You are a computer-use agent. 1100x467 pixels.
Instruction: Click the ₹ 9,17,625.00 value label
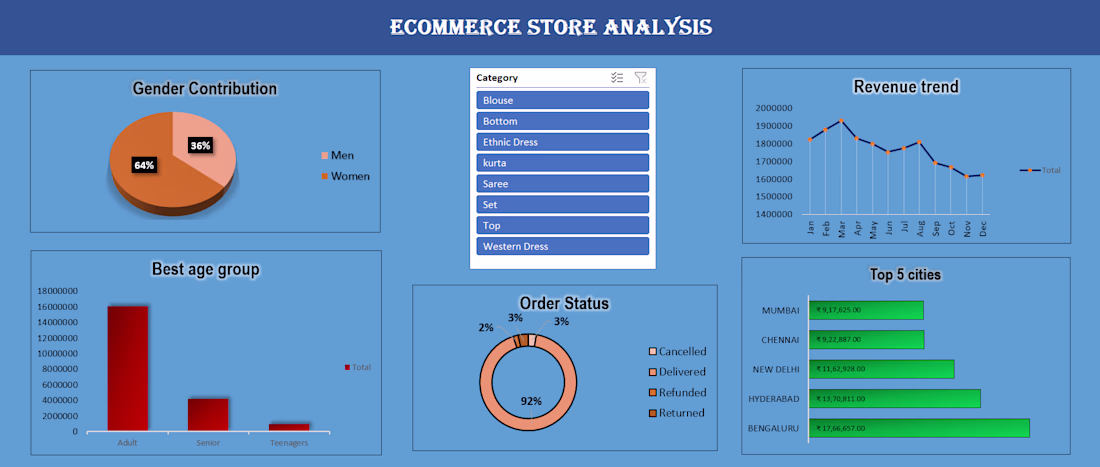click(x=838, y=310)
